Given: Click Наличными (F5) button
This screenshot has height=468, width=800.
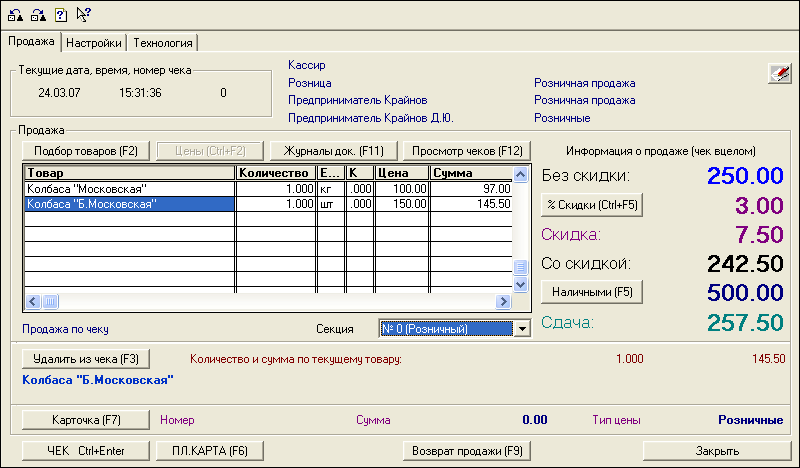Looking at the screenshot, I should click(x=592, y=292).
